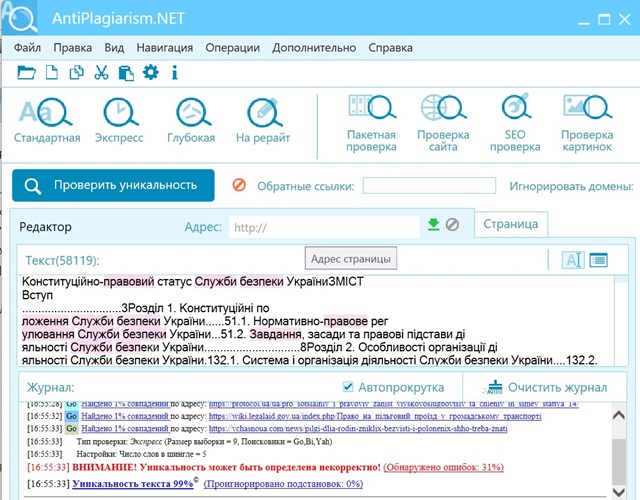Image resolution: width=640 pixels, height=500 pixels.
Task: Click inside the editor text area
Action: click(316, 320)
